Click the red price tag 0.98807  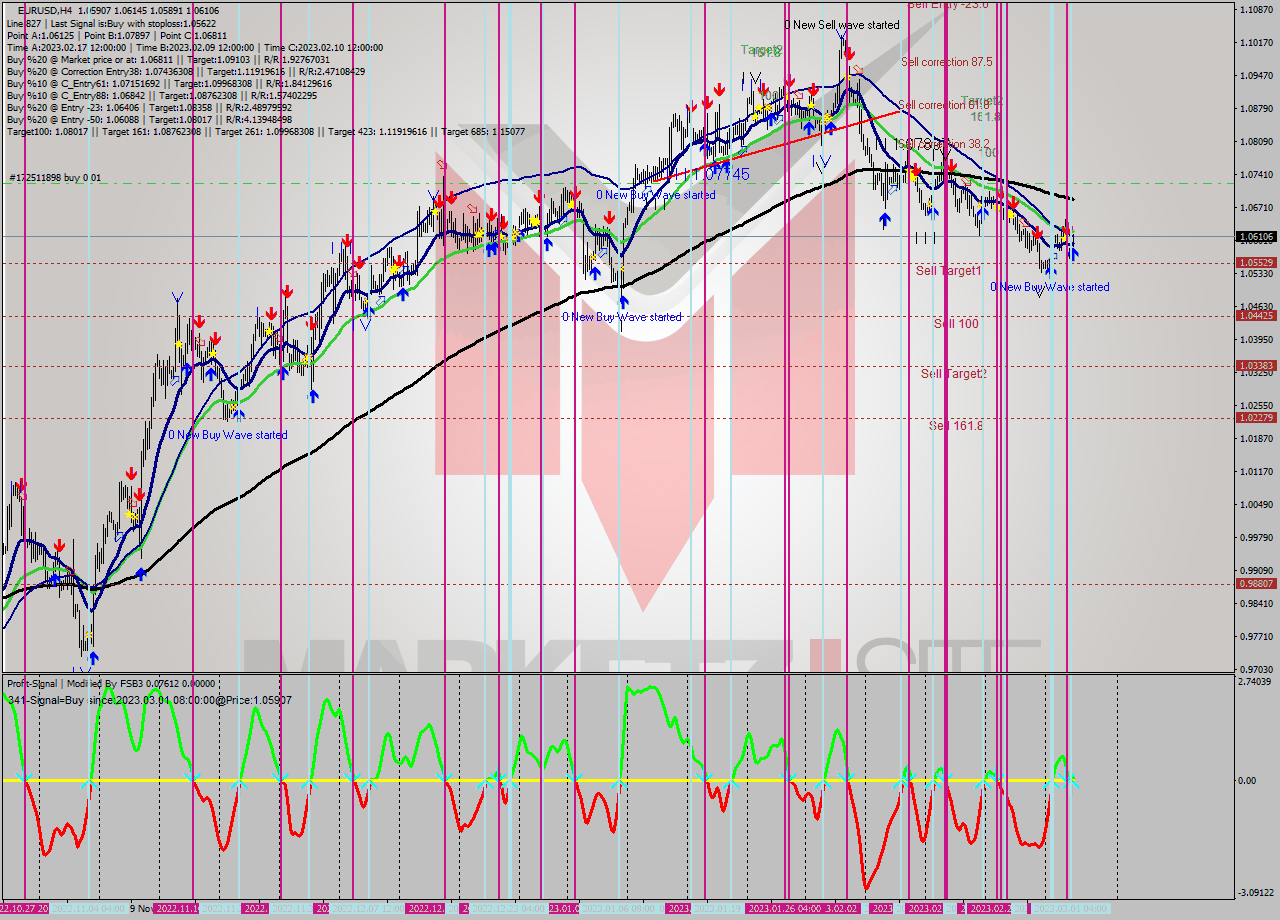pos(1255,584)
